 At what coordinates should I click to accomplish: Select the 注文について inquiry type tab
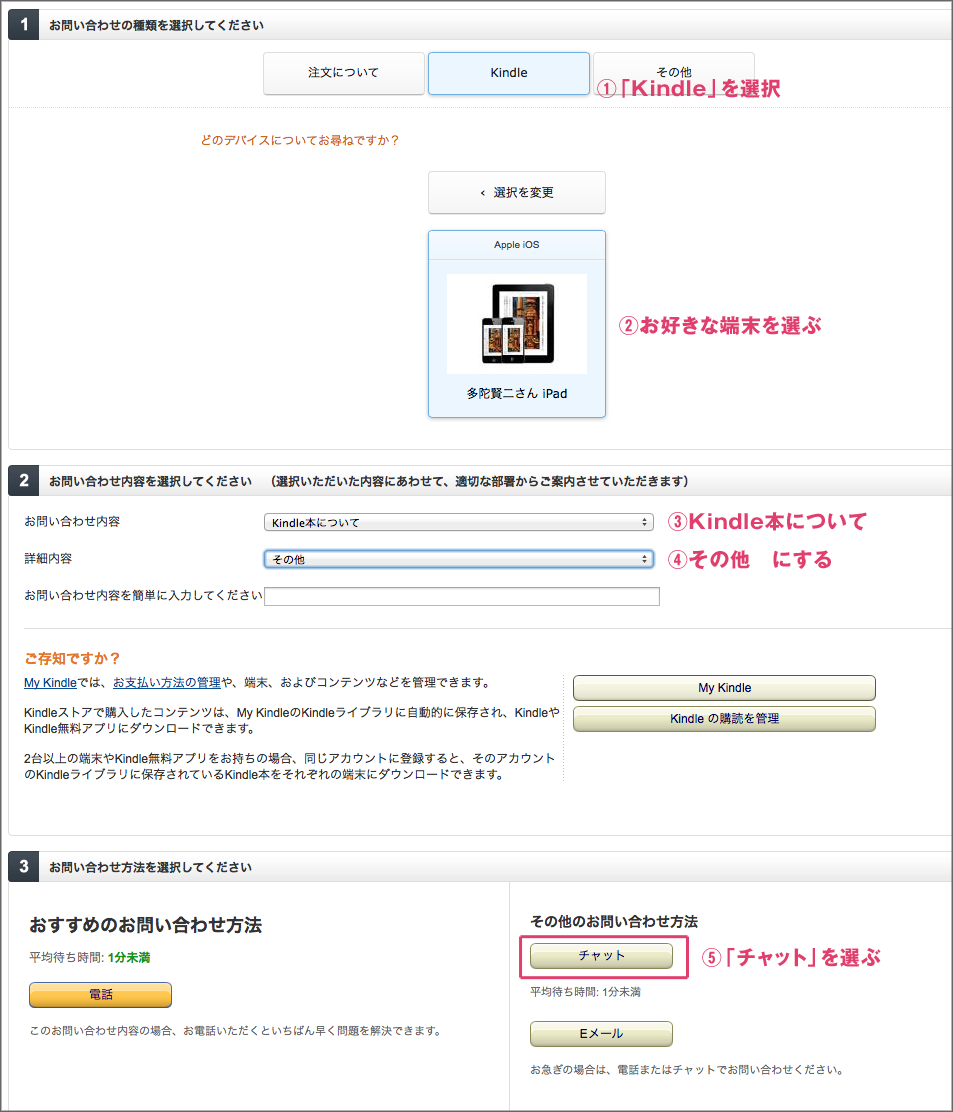click(344, 73)
